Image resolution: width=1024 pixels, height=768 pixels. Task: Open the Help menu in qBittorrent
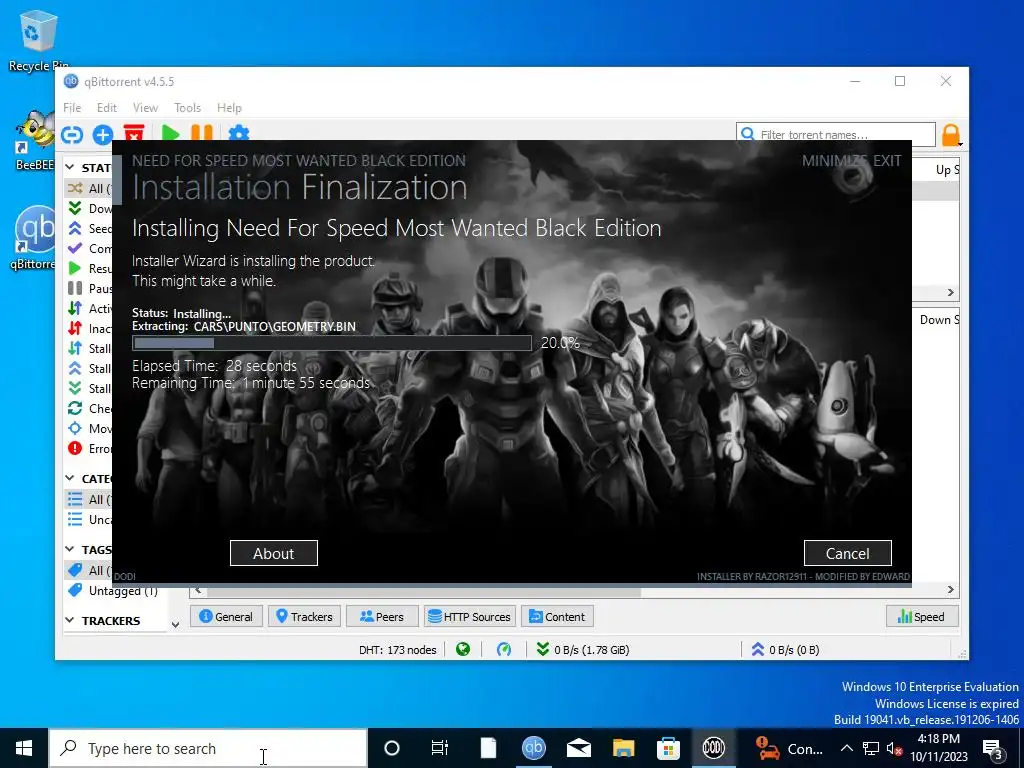coord(229,108)
